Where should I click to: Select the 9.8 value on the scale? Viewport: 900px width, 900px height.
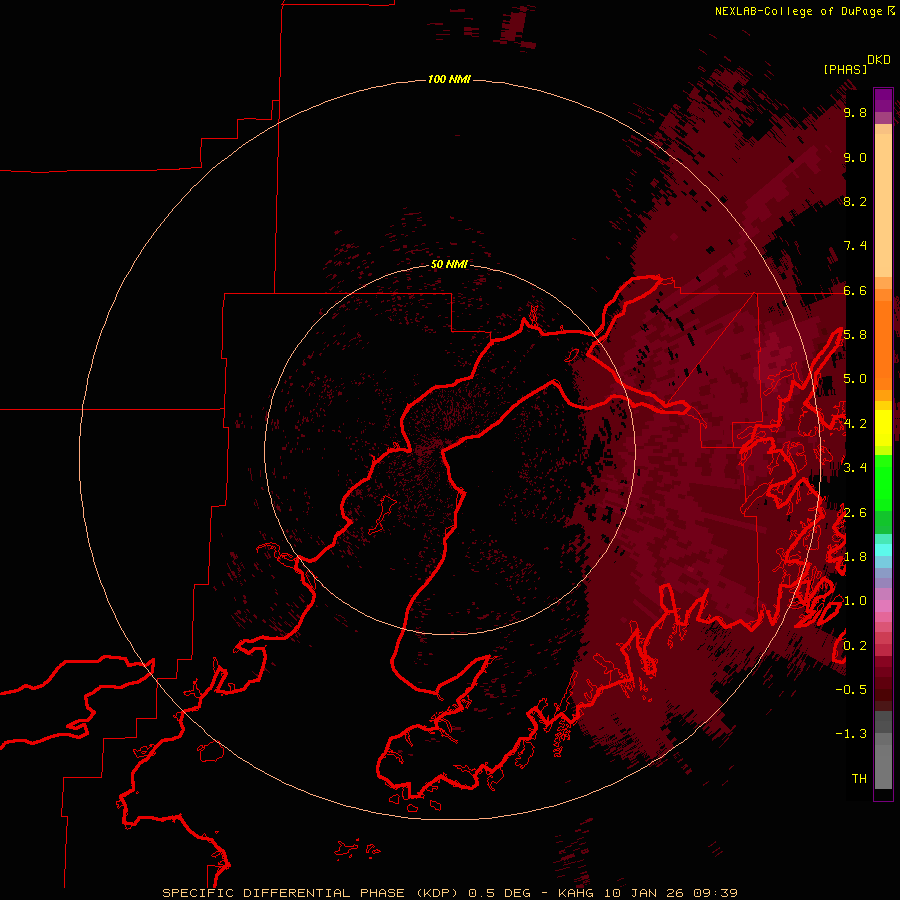[855, 112]
